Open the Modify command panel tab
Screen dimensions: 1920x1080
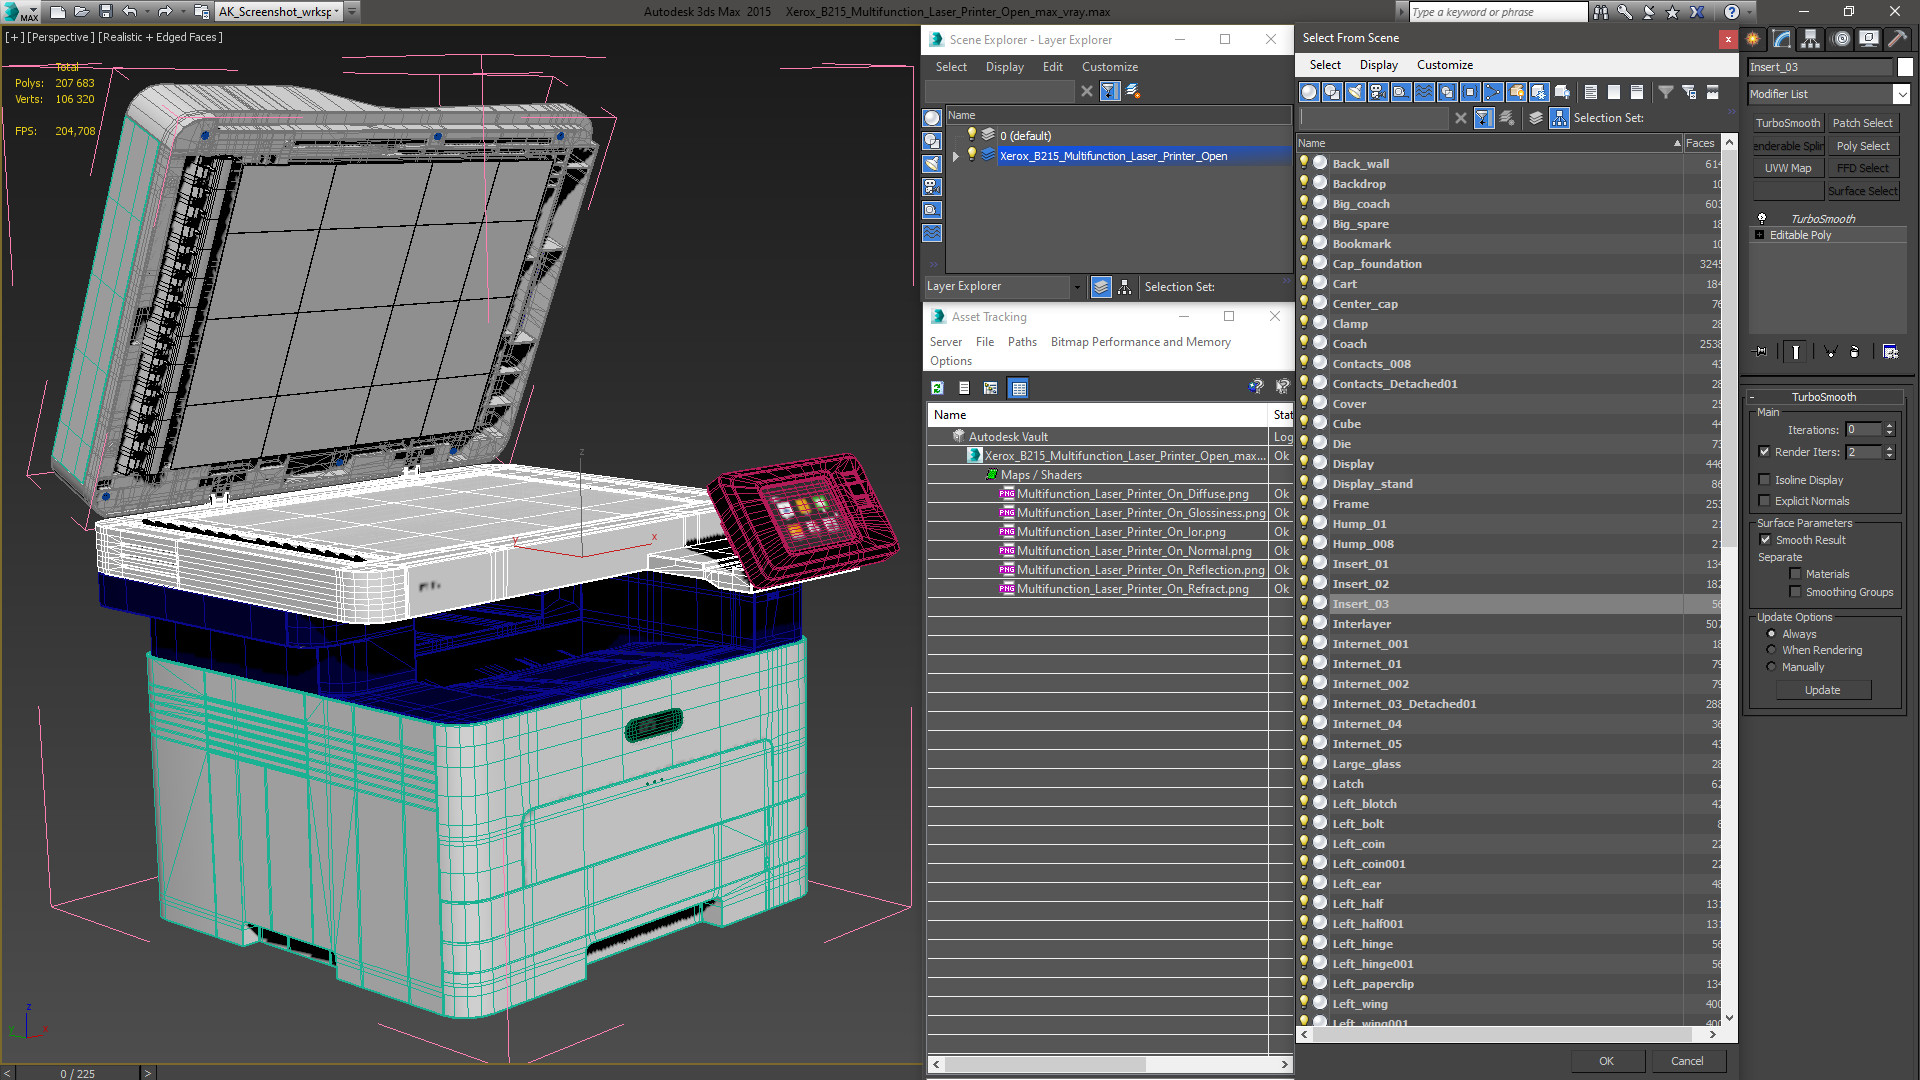click(1782, 39)
